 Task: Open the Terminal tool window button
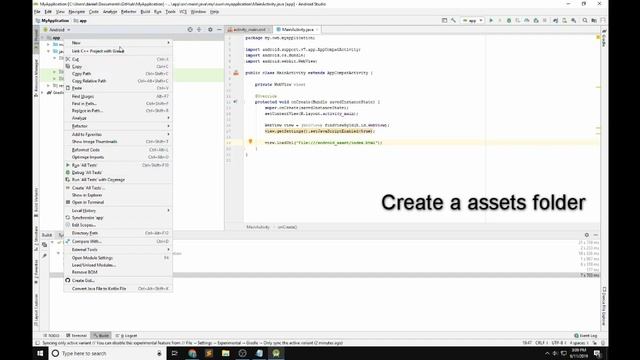[76, 336]
